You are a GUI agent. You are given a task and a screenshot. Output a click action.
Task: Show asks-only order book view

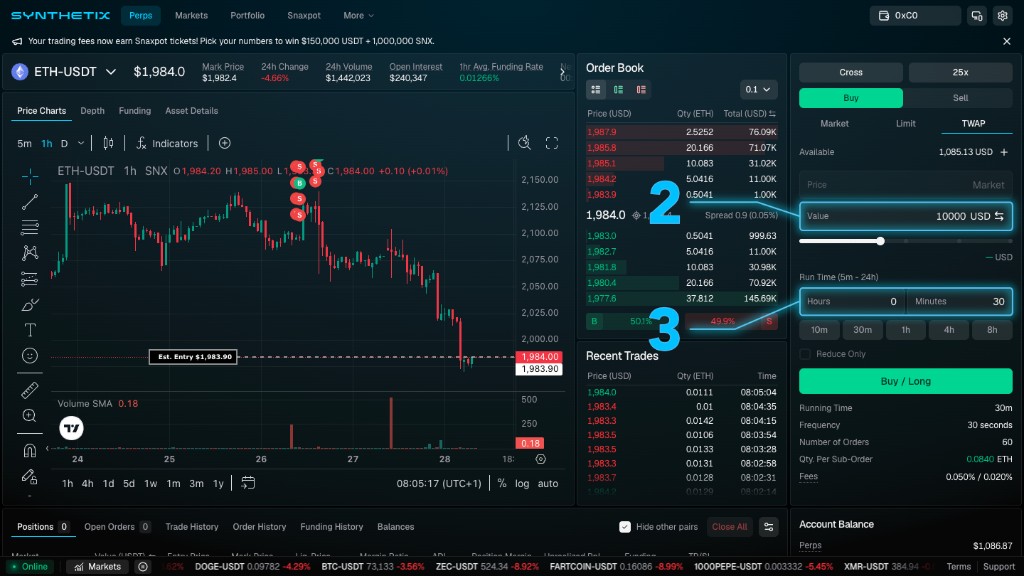point(641,89)
